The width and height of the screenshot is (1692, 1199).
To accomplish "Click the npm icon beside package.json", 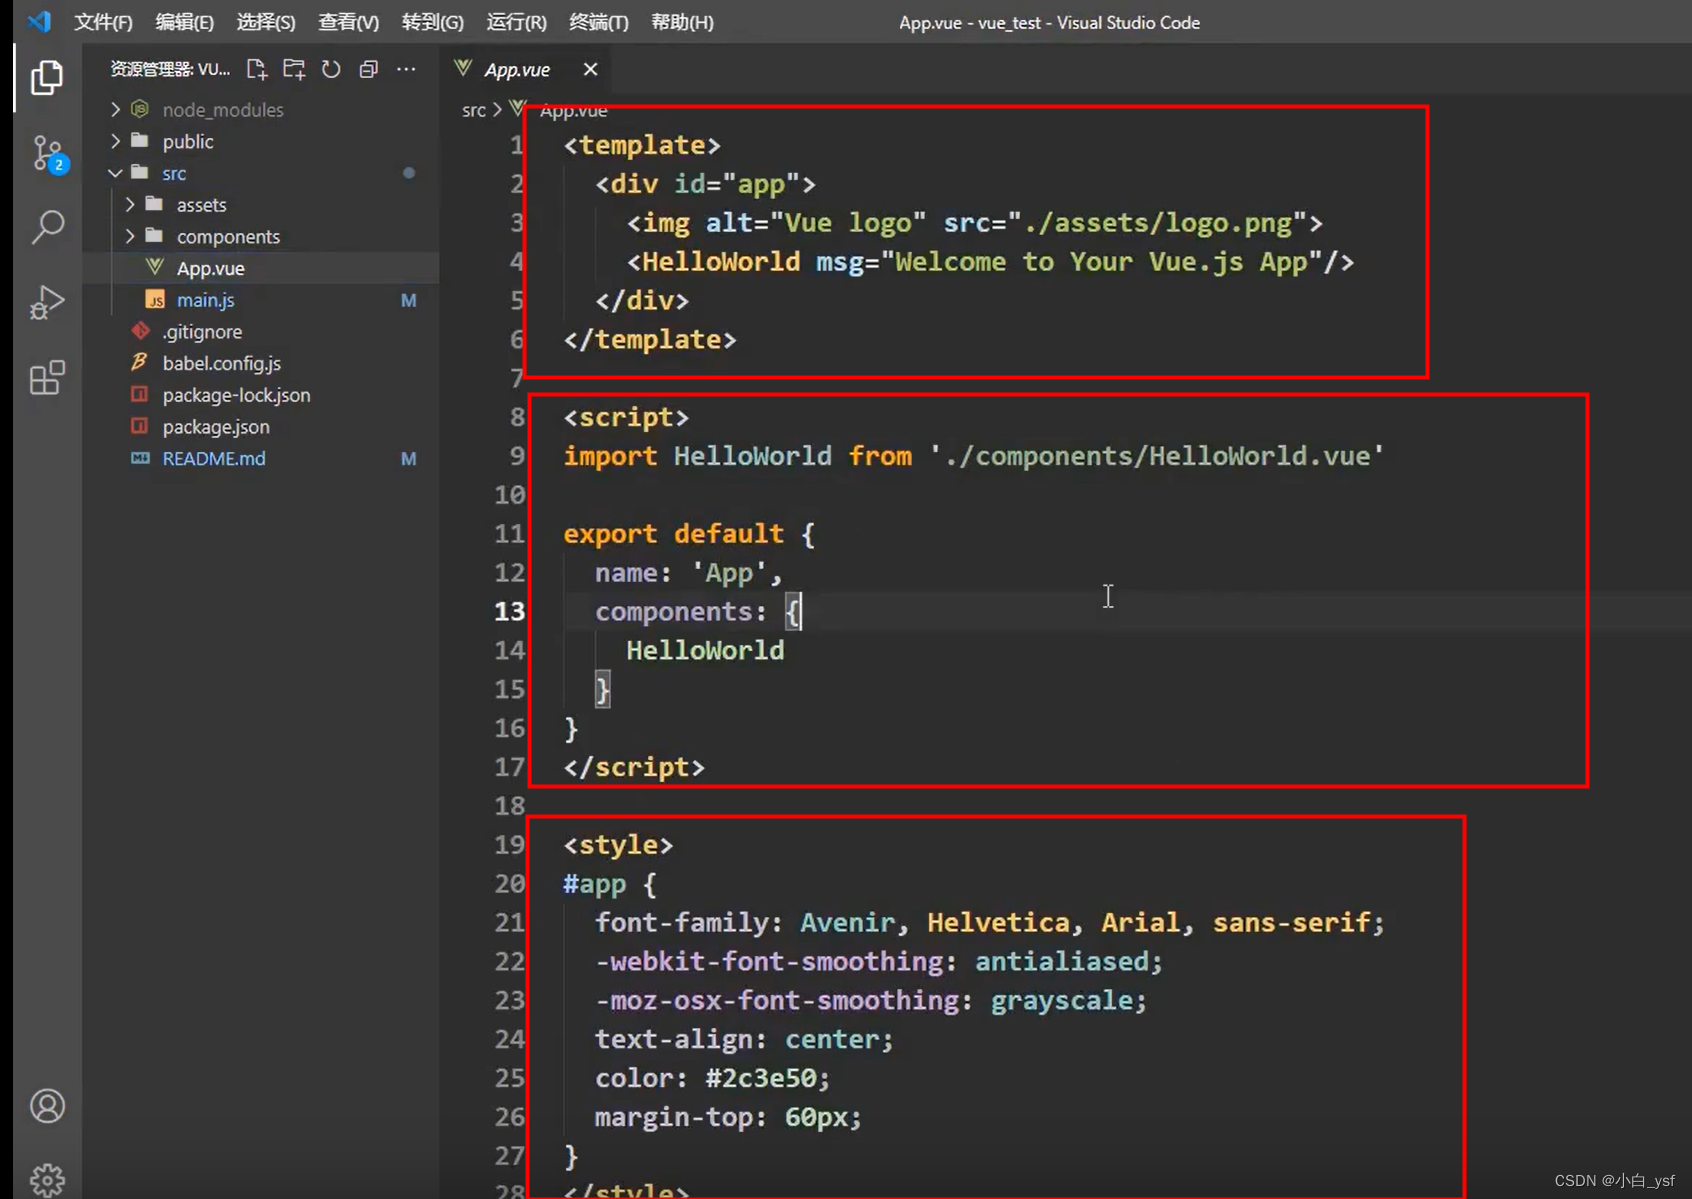I will pos(140,426).
